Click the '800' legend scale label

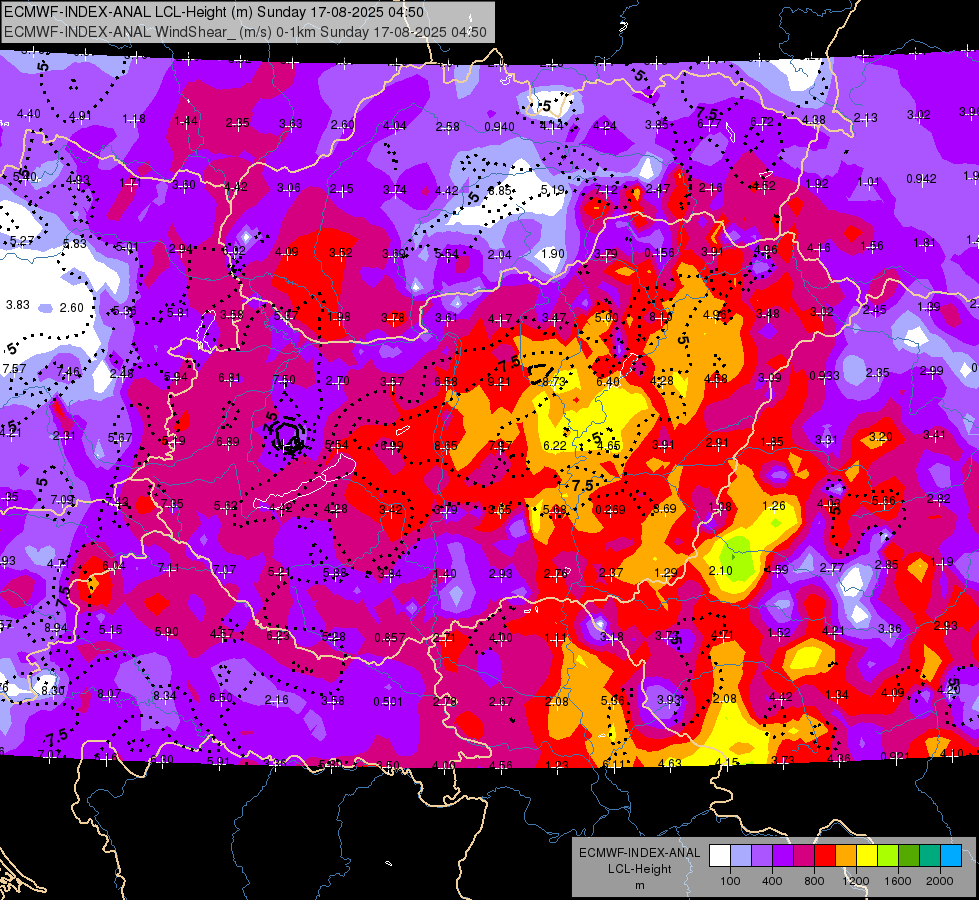coord(814,881)
